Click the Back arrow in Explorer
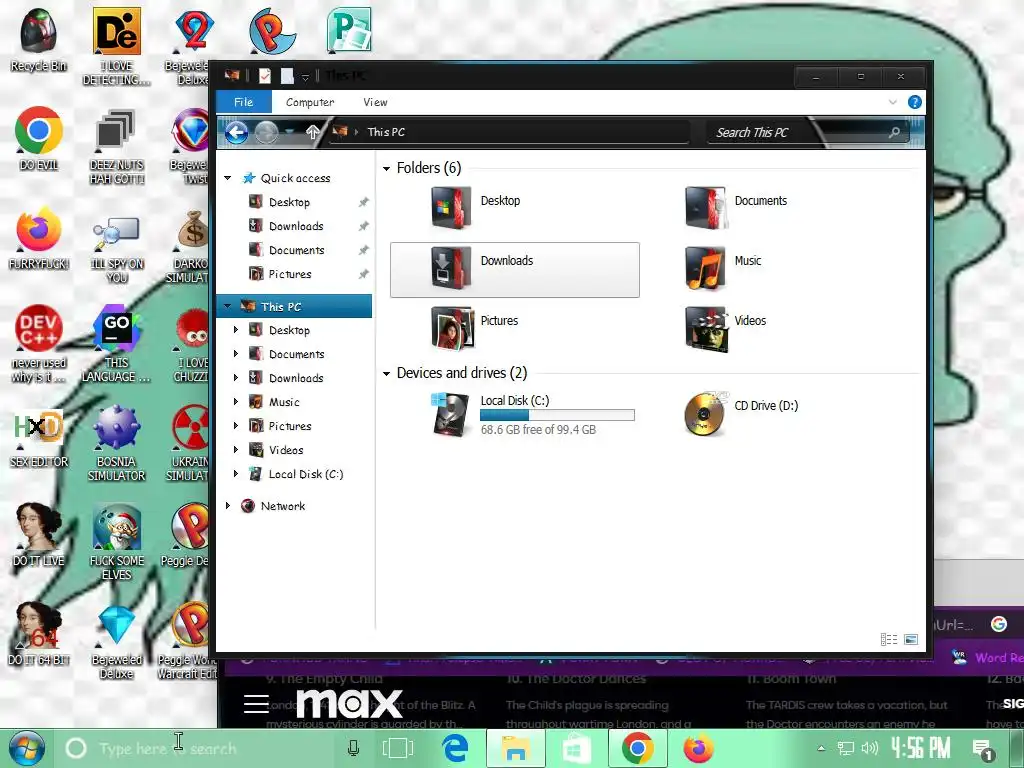 pos(236,133)
